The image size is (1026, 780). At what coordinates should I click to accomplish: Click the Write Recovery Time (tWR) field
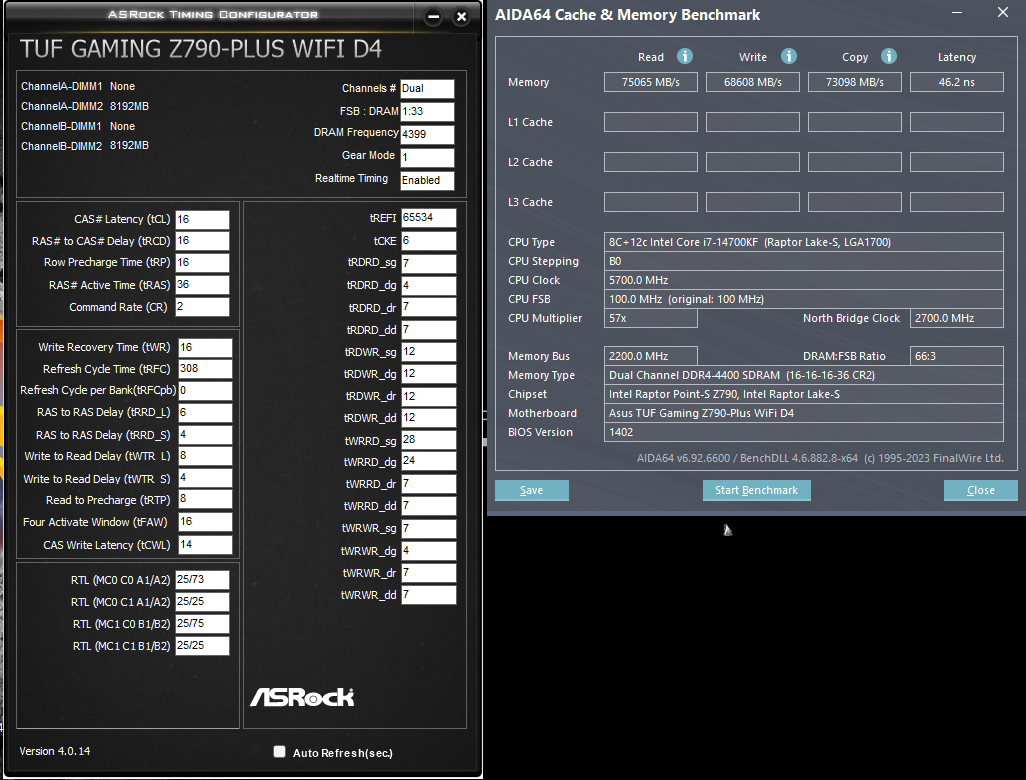(205, 347)
